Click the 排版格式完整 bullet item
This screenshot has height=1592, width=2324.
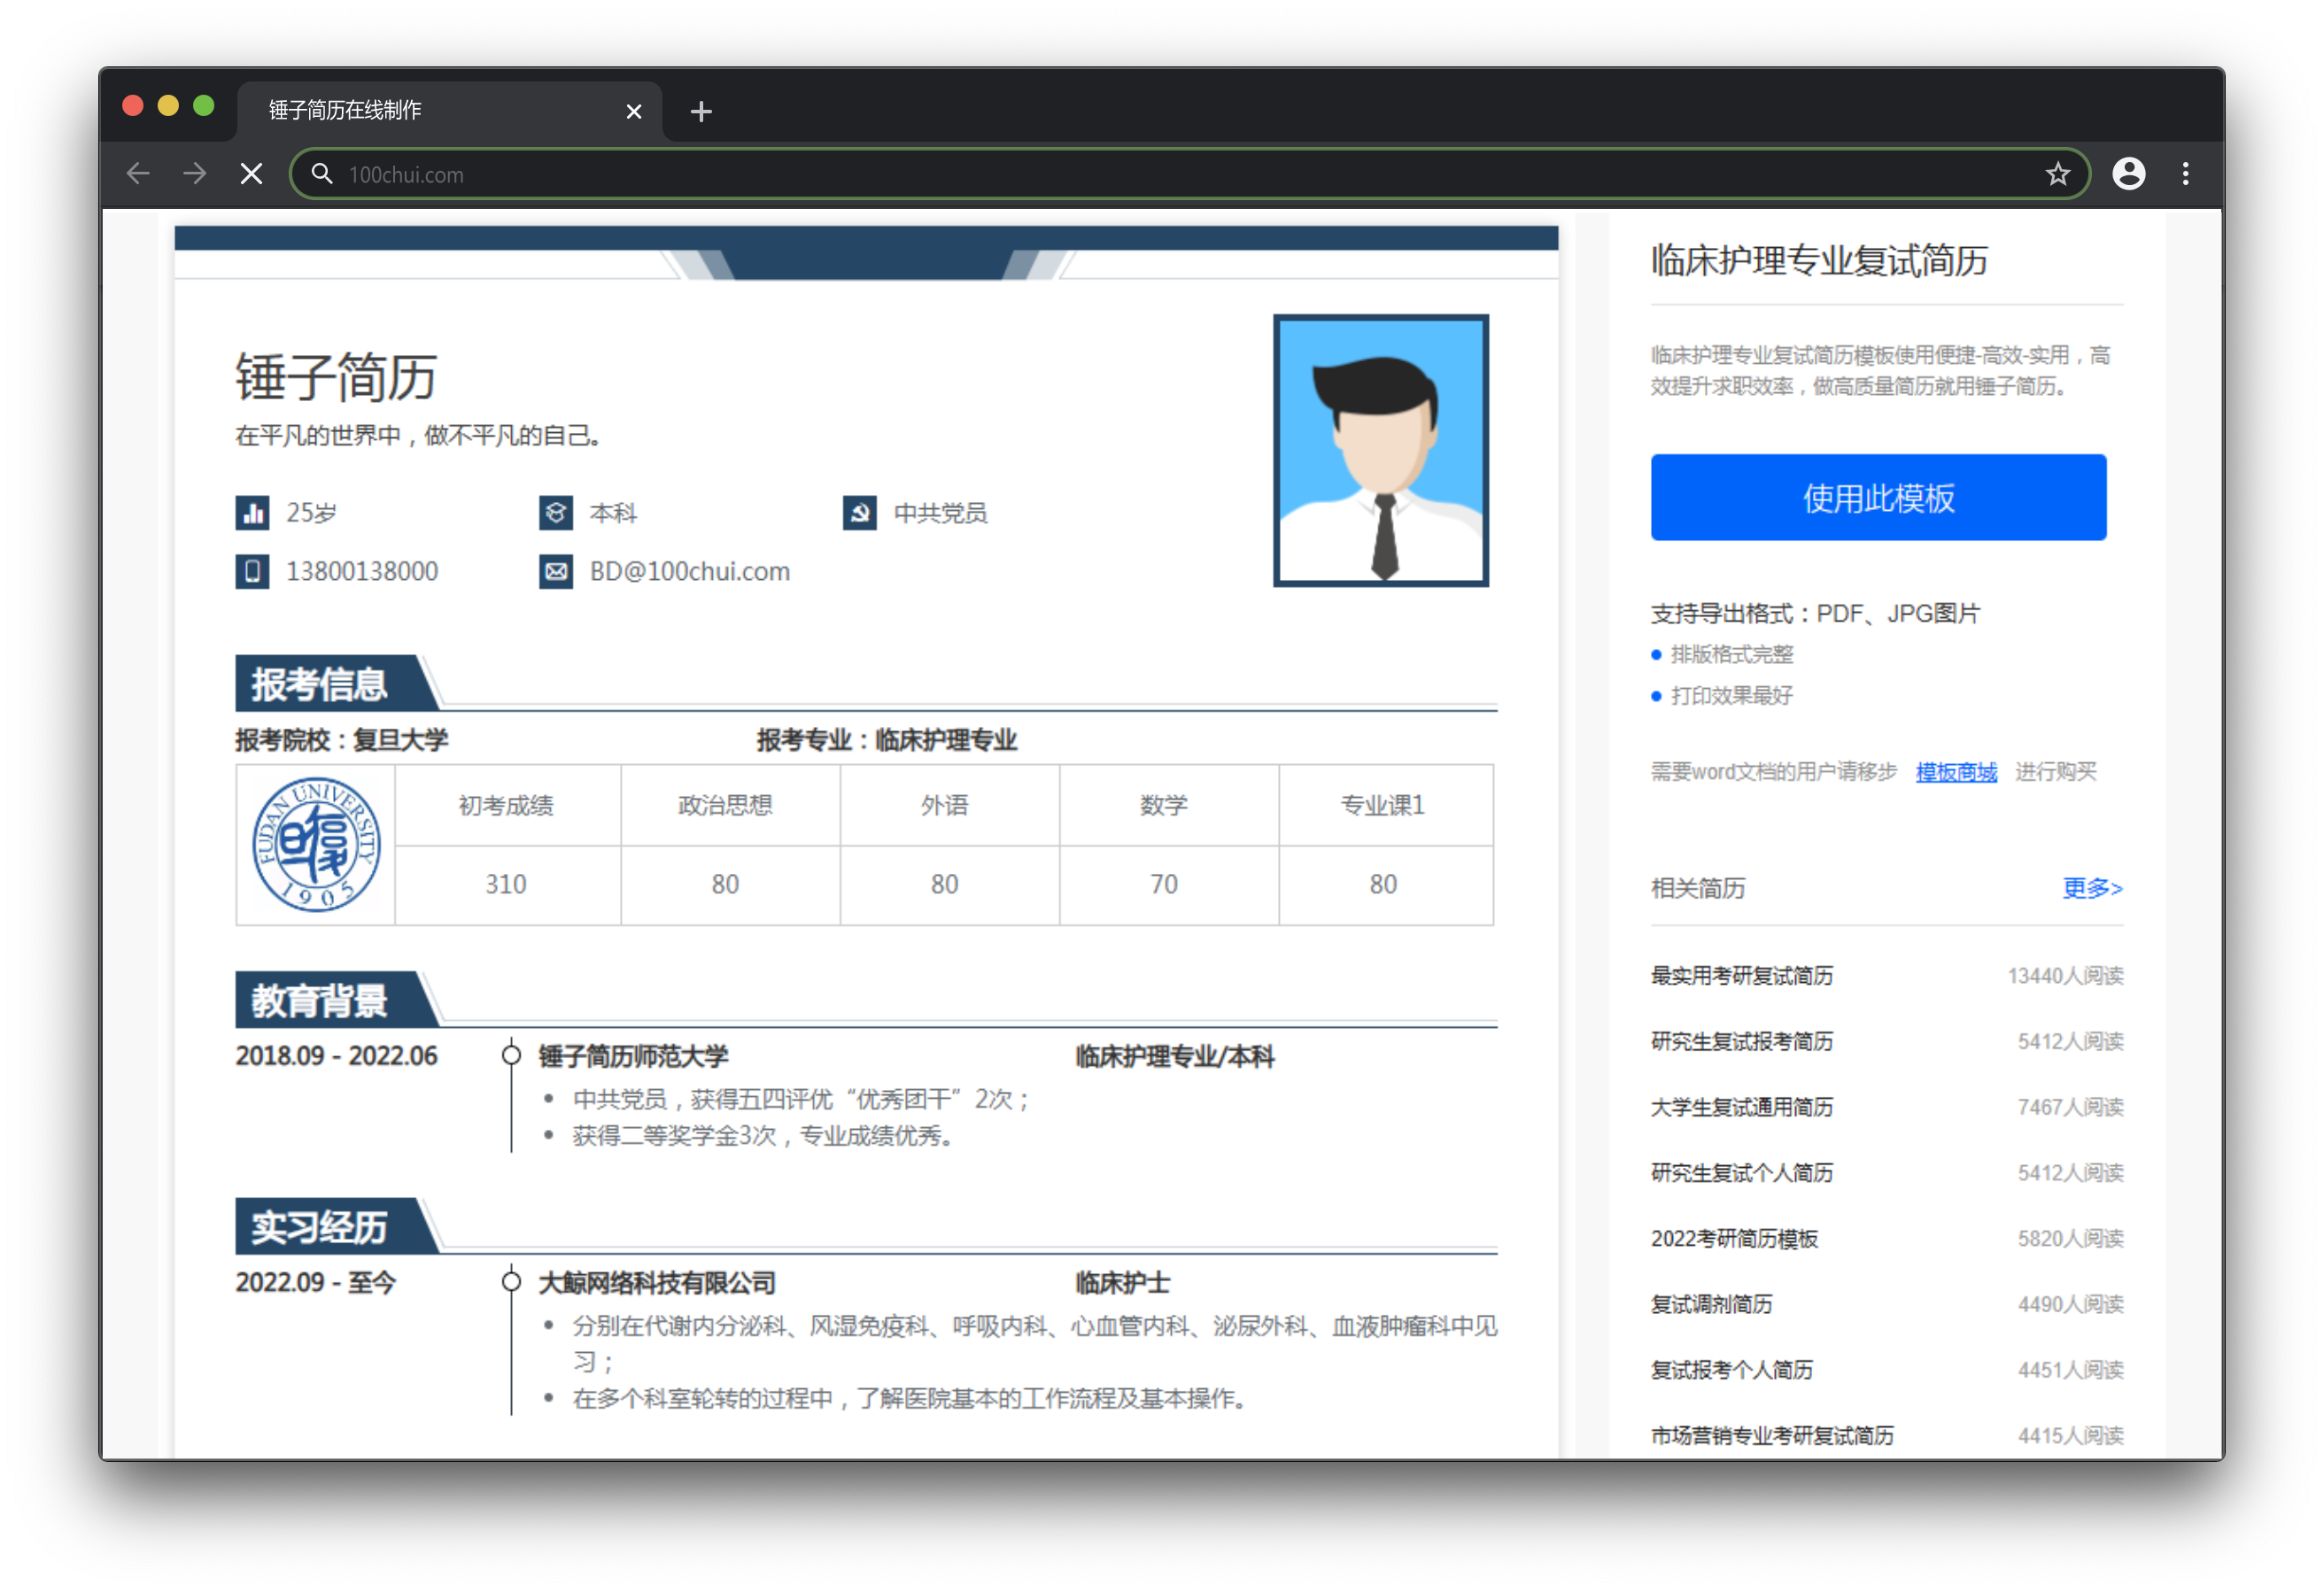coord(1731,654)
